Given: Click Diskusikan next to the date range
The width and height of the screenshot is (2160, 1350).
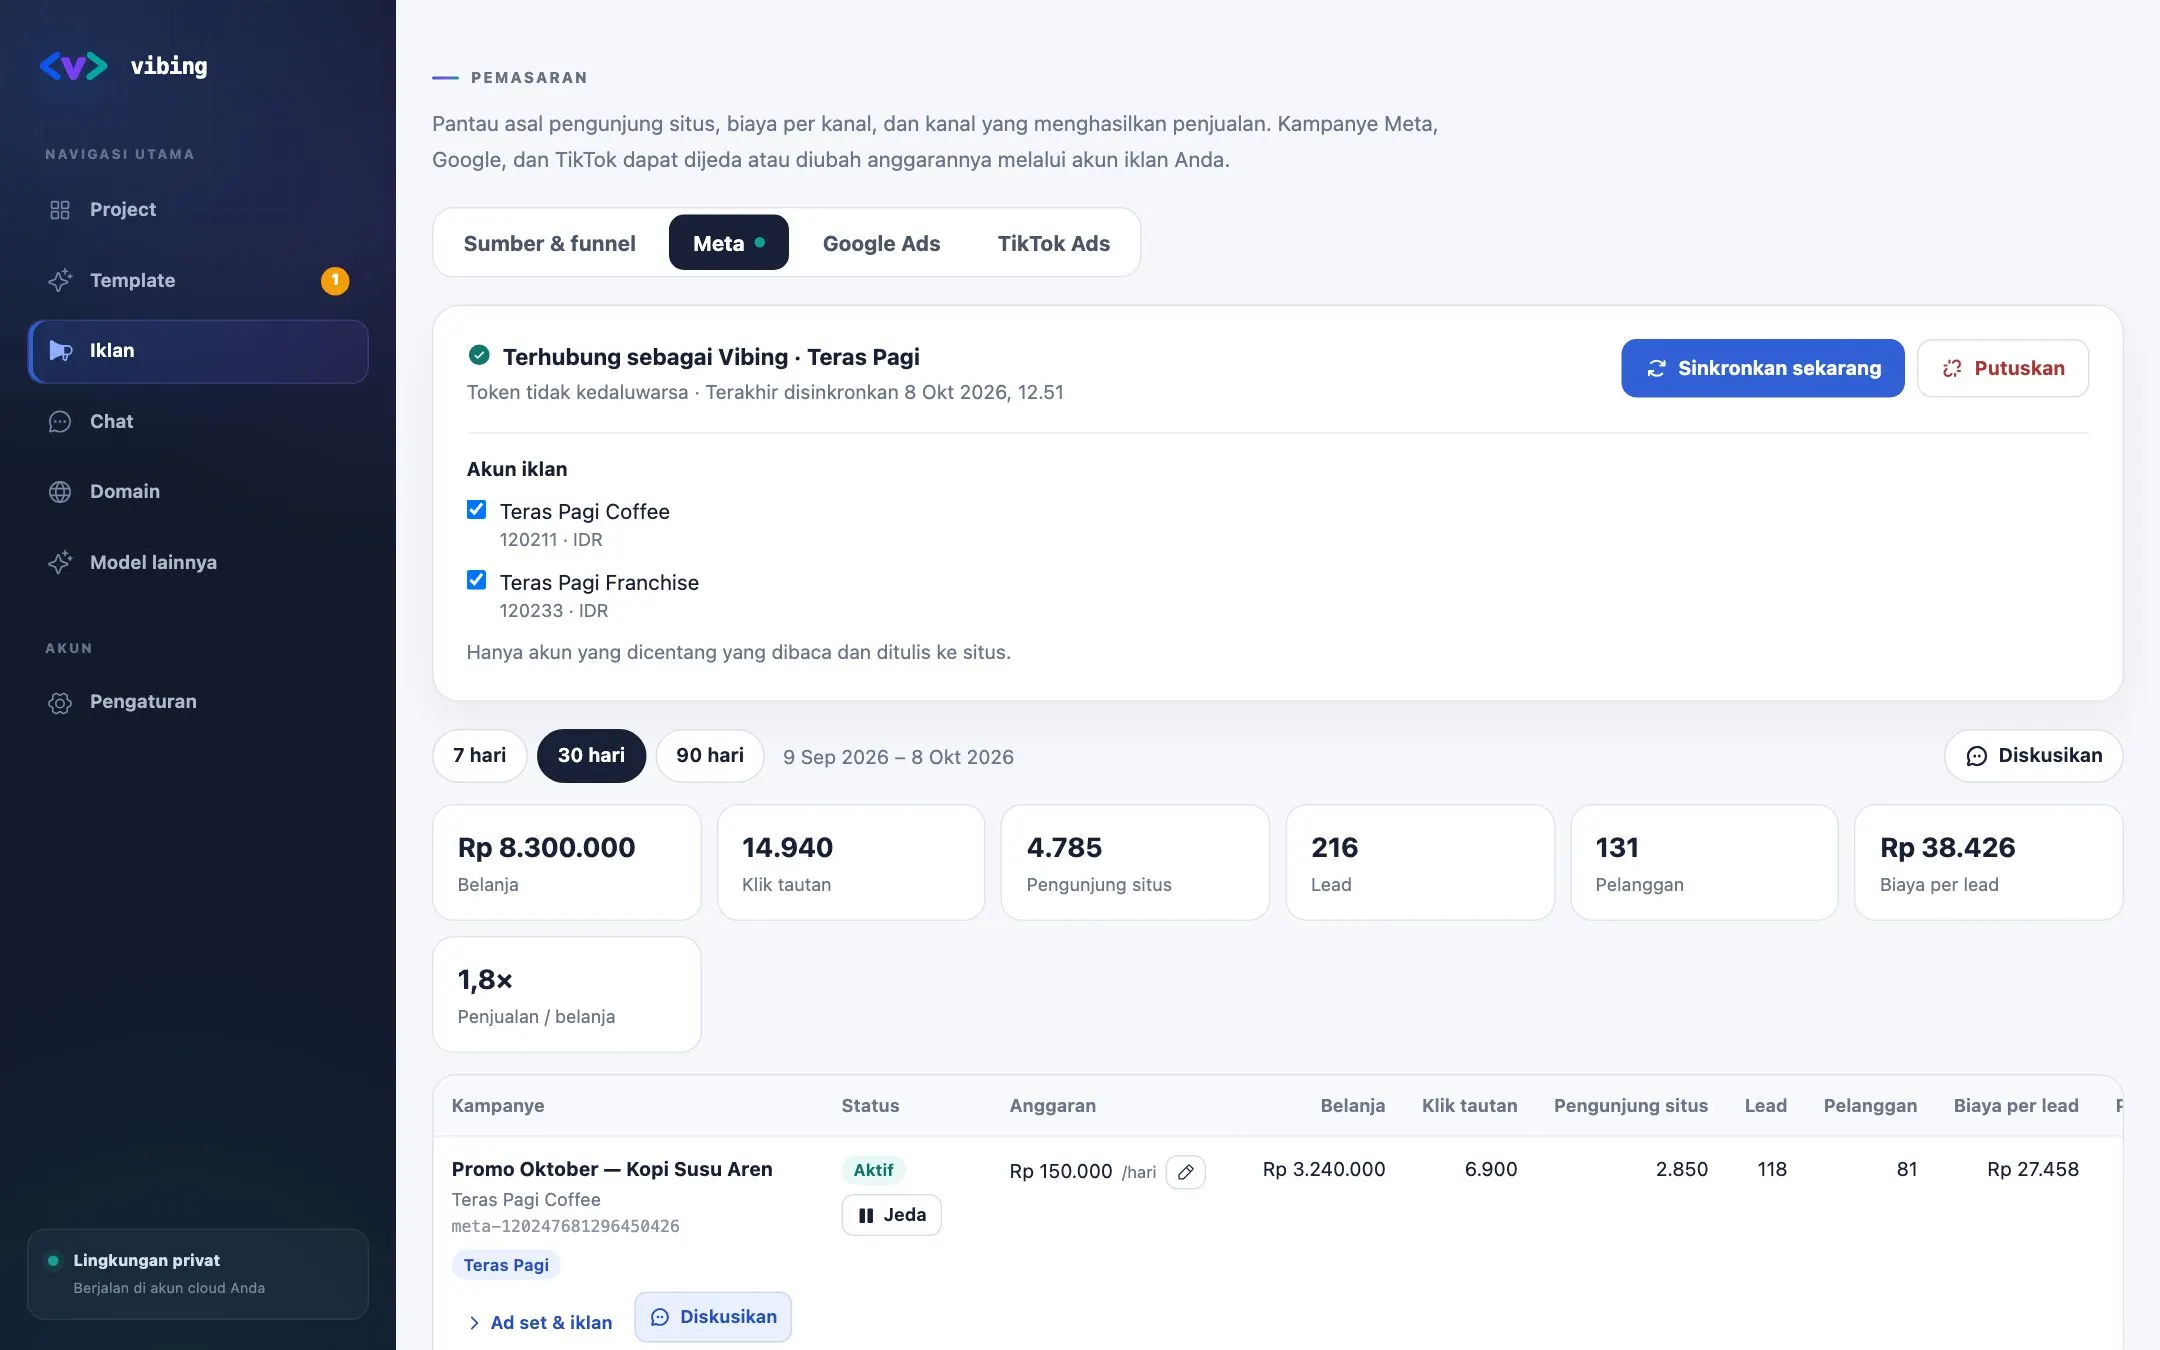Looking at the screenshot, I should (x=2033, y=756).
